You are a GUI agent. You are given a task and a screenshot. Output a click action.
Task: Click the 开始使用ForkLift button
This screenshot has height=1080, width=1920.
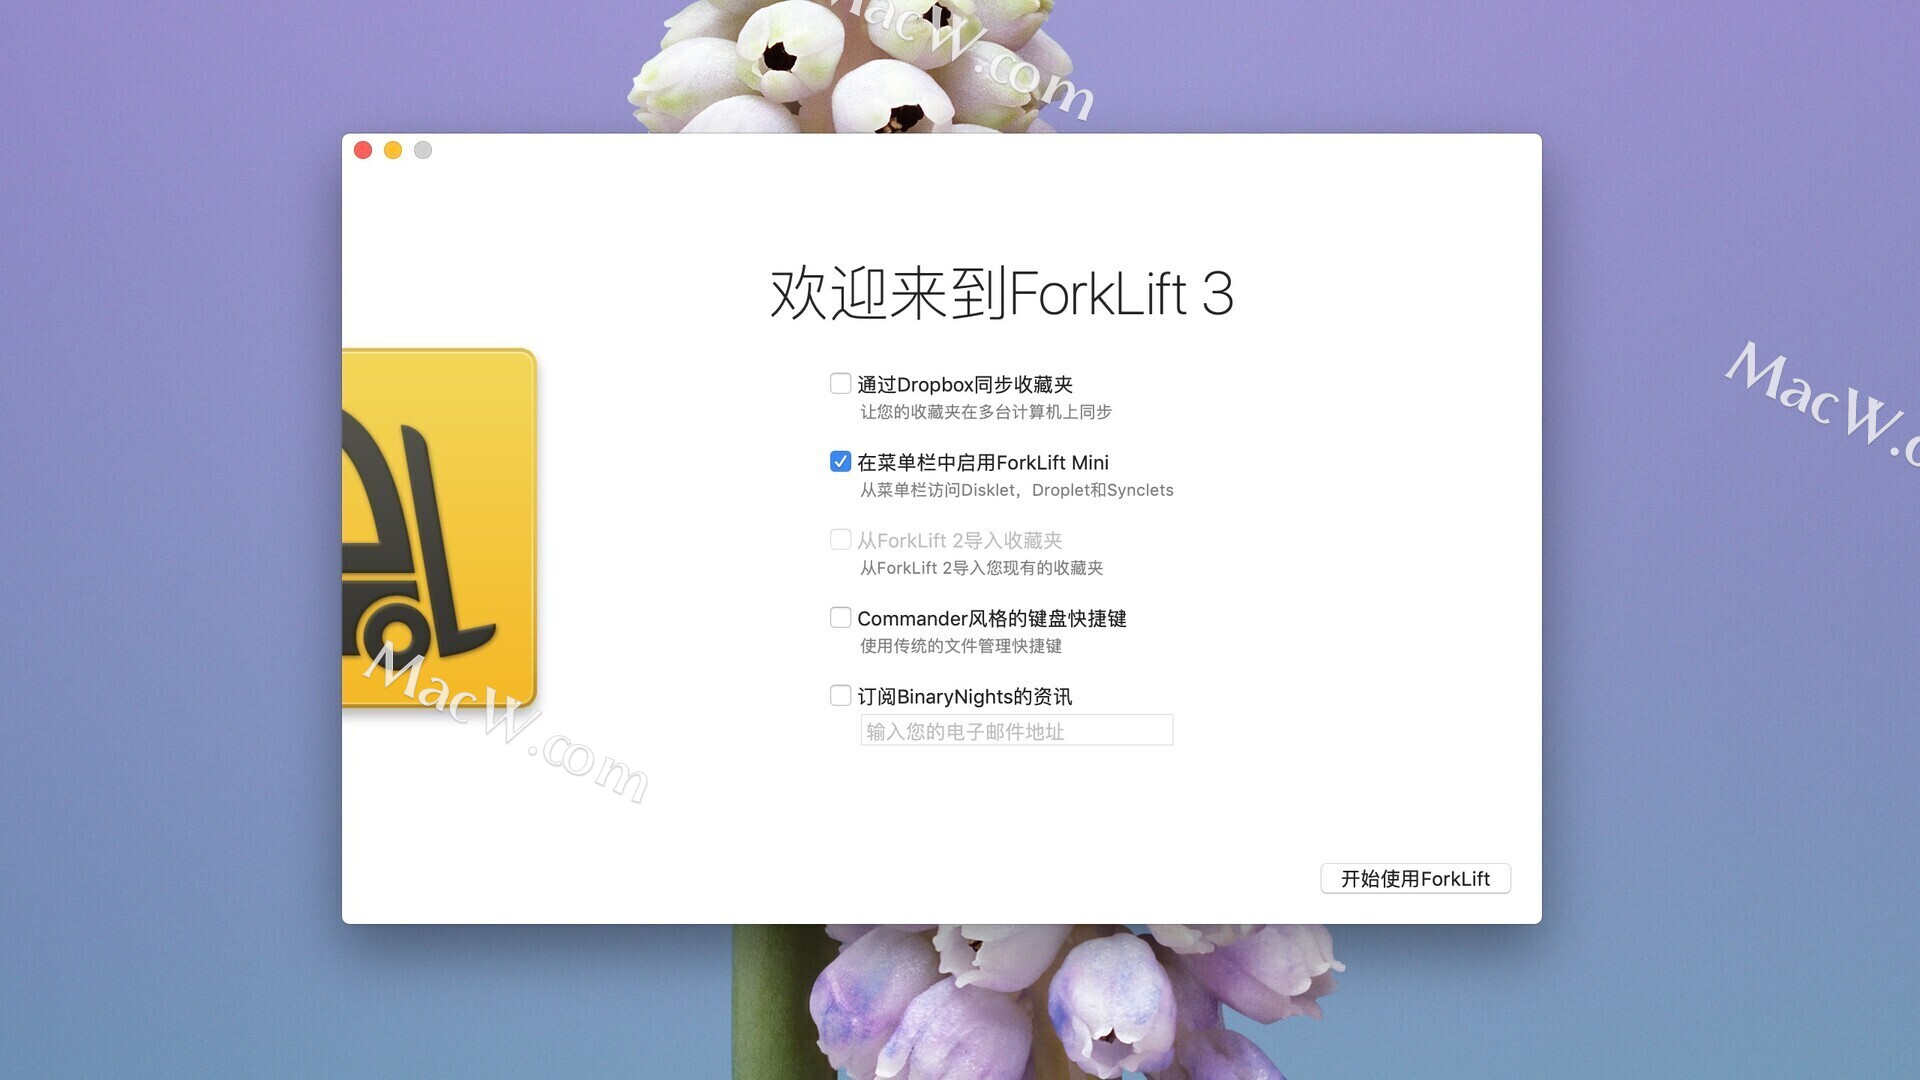click(x=1415, y=879)
